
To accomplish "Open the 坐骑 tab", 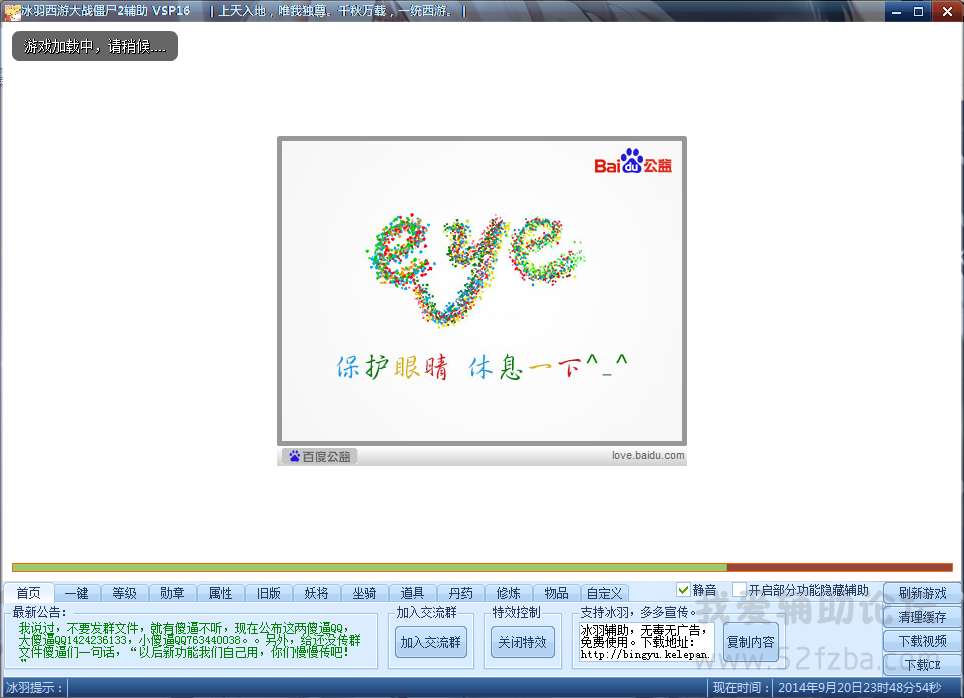I will pos(365,593).
